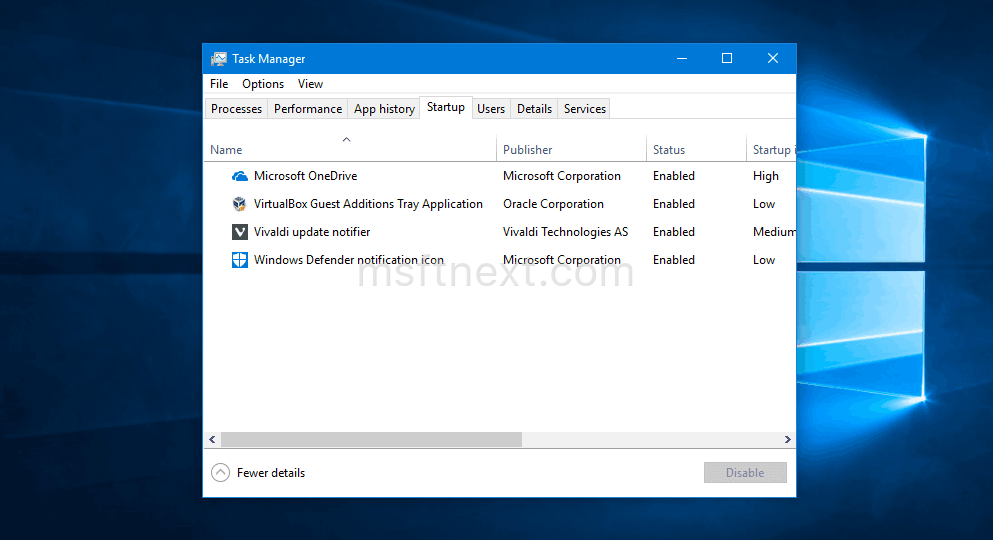The image size is (993, 540).
Task: Sort by Name column header
Action: (350, 149)
